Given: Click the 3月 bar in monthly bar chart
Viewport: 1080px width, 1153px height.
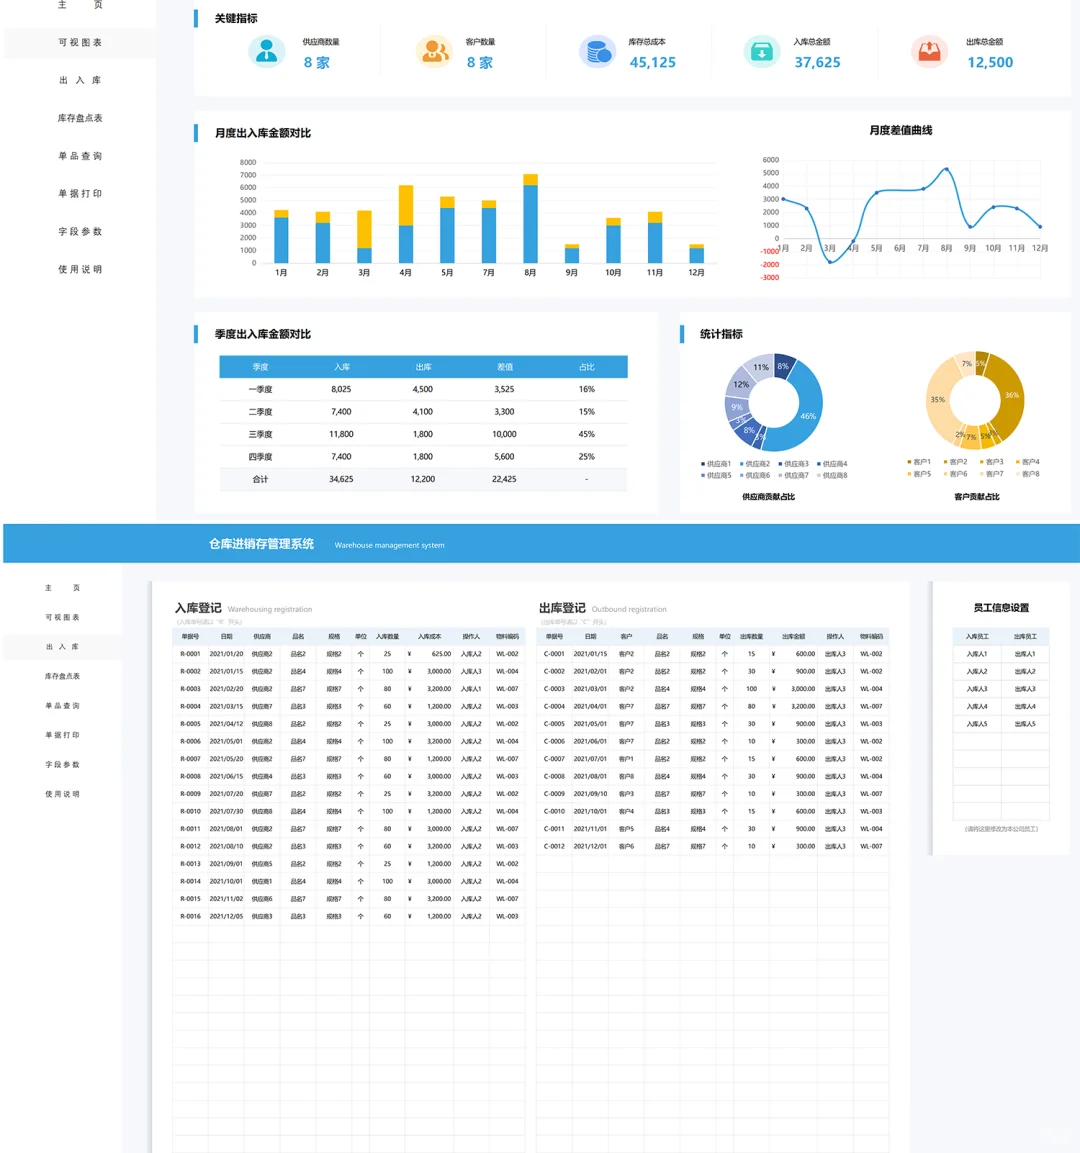Looking at the screenshot, I should point(364,237).
